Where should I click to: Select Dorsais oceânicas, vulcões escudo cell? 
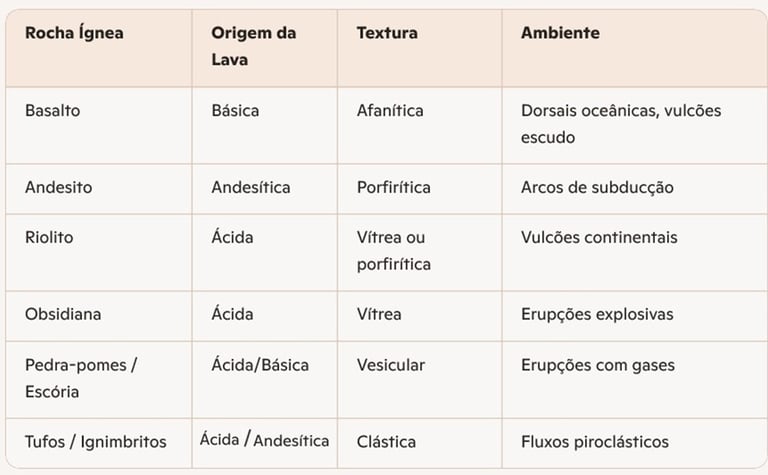pyautogui.click(x=621, y=124)
